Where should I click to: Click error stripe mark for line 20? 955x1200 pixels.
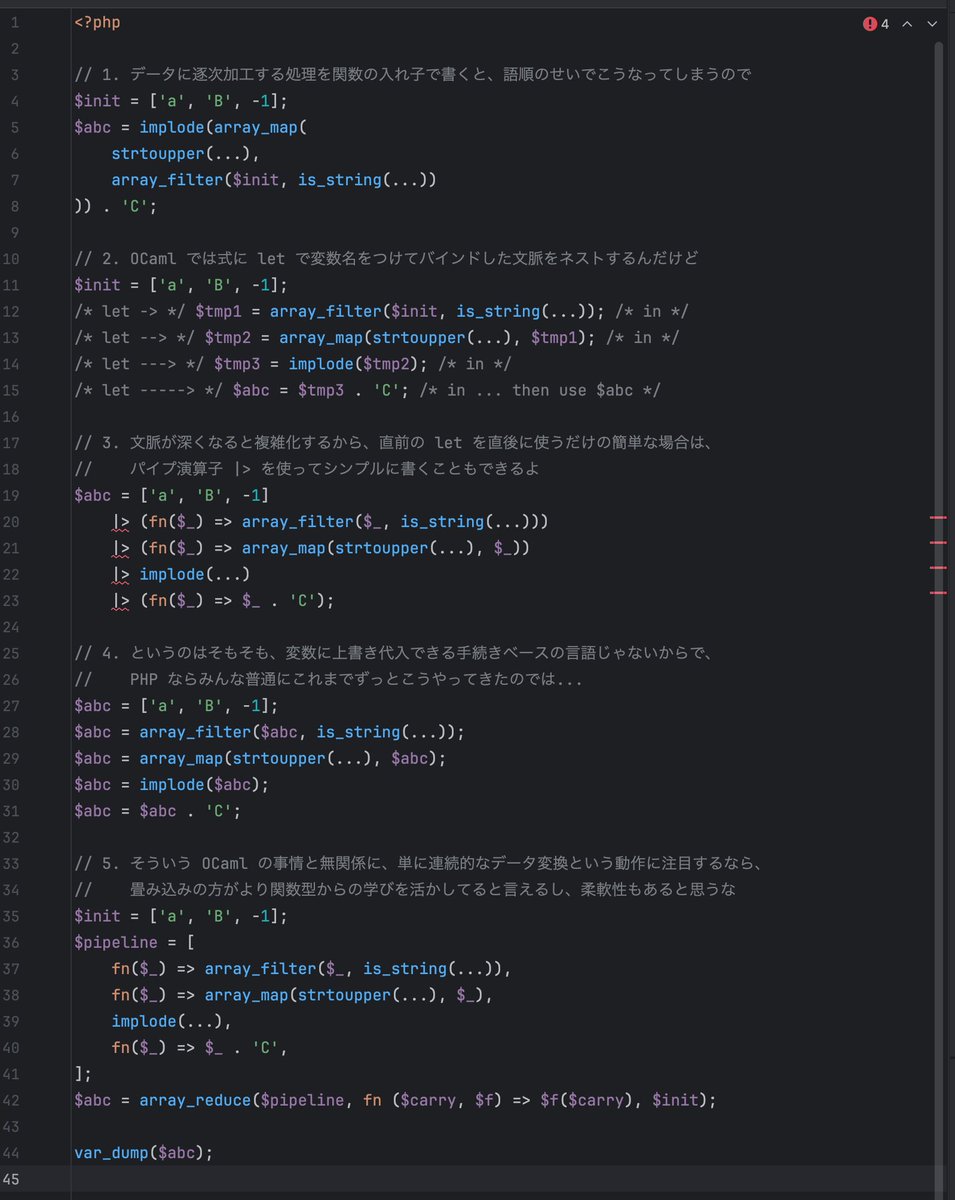tap(937, 518)
